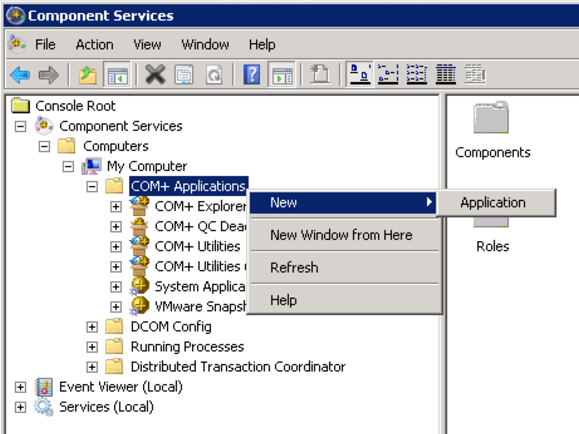The height and width of the screenshot is (434, 579).
Task: Collapse the COM+ Applications node
Action: (92, 187)
